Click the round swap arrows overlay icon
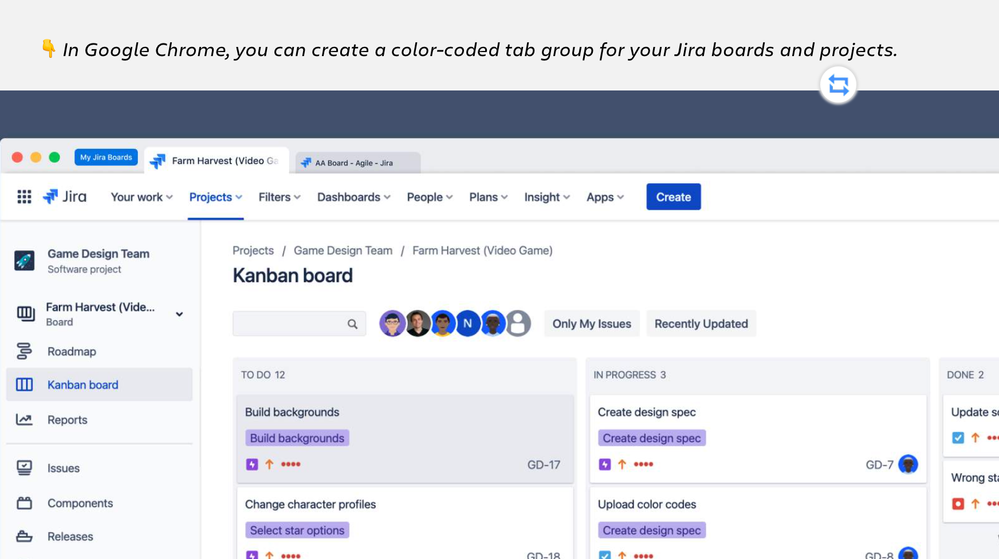This screenshot has height=559, width=999. (838, 85)
